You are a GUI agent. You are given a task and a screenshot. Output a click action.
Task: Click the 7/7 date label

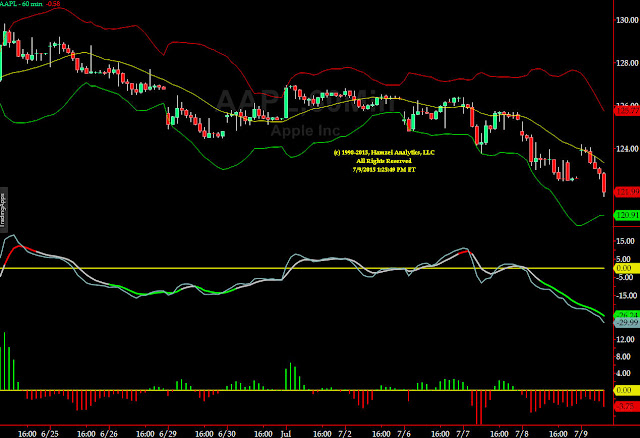tap(463, 434)
